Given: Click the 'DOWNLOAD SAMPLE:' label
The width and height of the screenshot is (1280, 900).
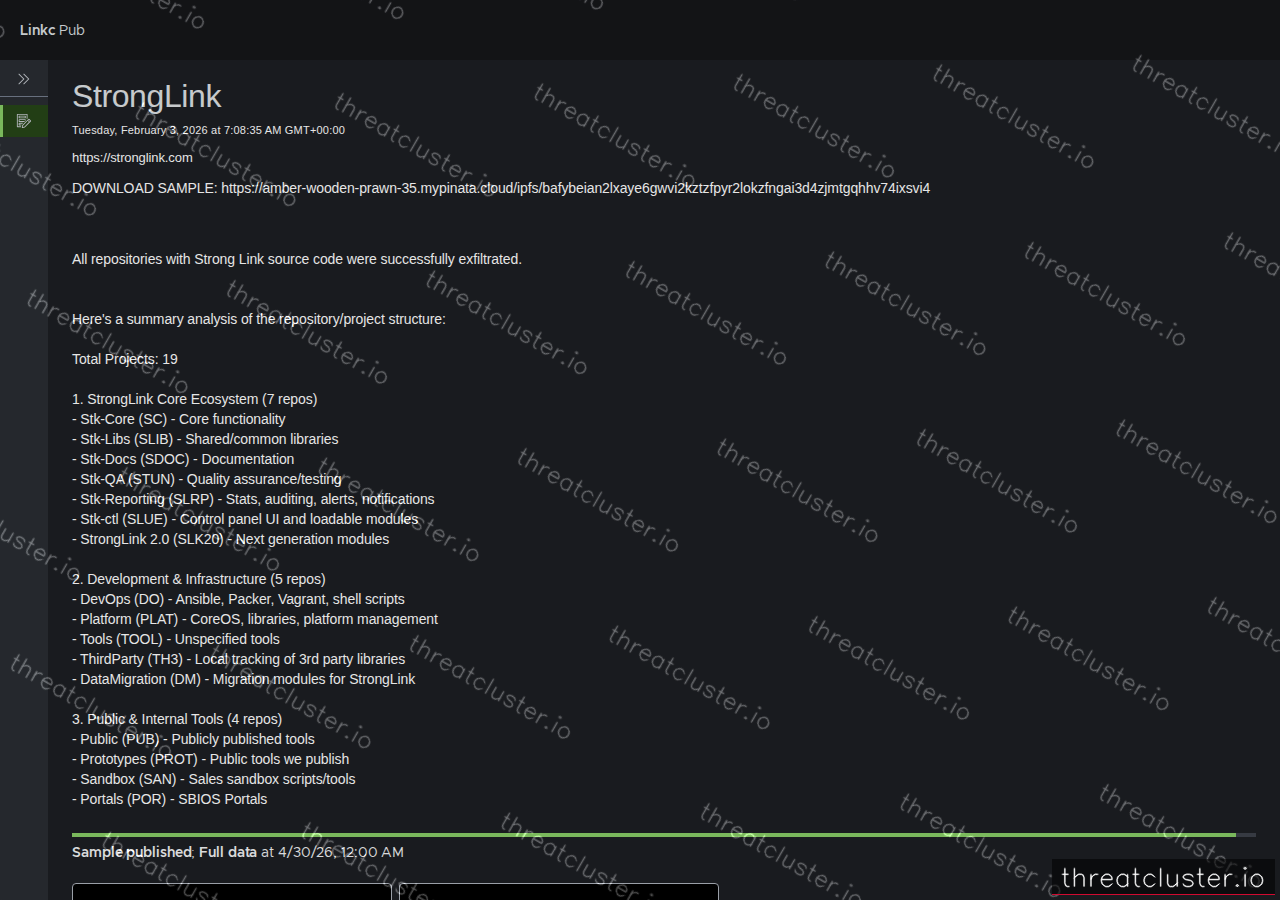Looking at the screenshot, I should (145, 188).
